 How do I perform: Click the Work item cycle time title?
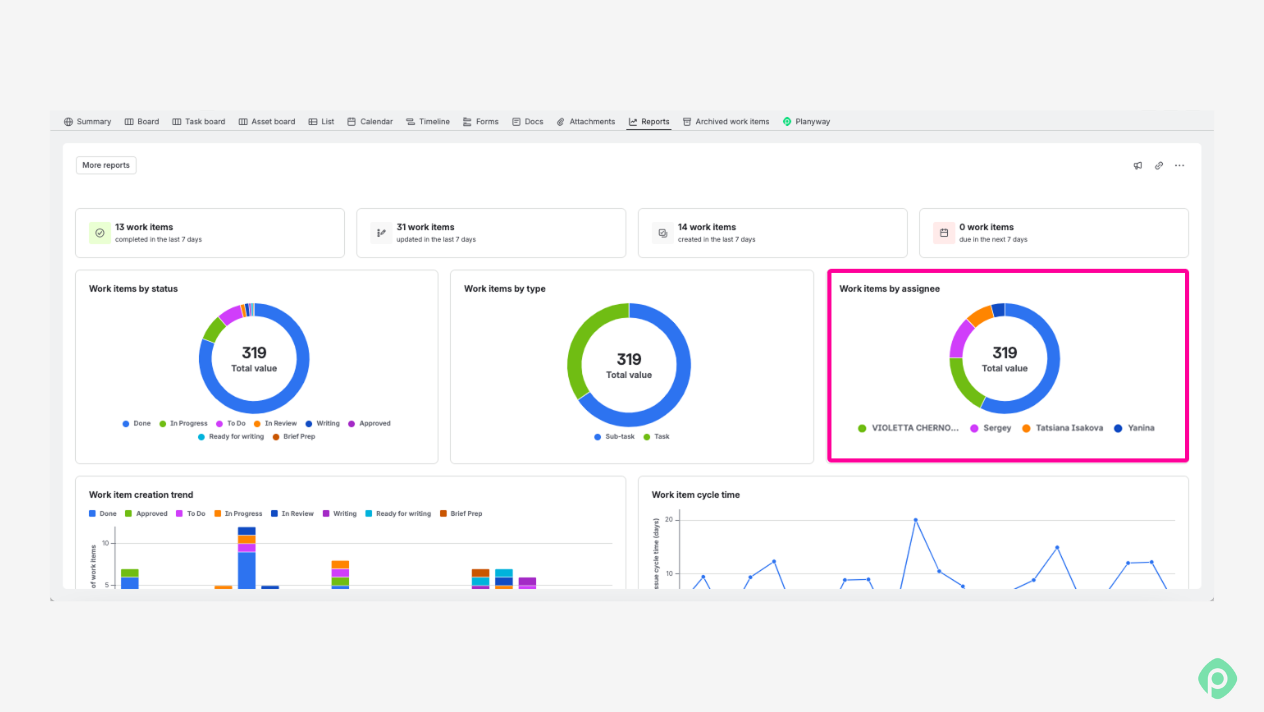tap(696, 495)
